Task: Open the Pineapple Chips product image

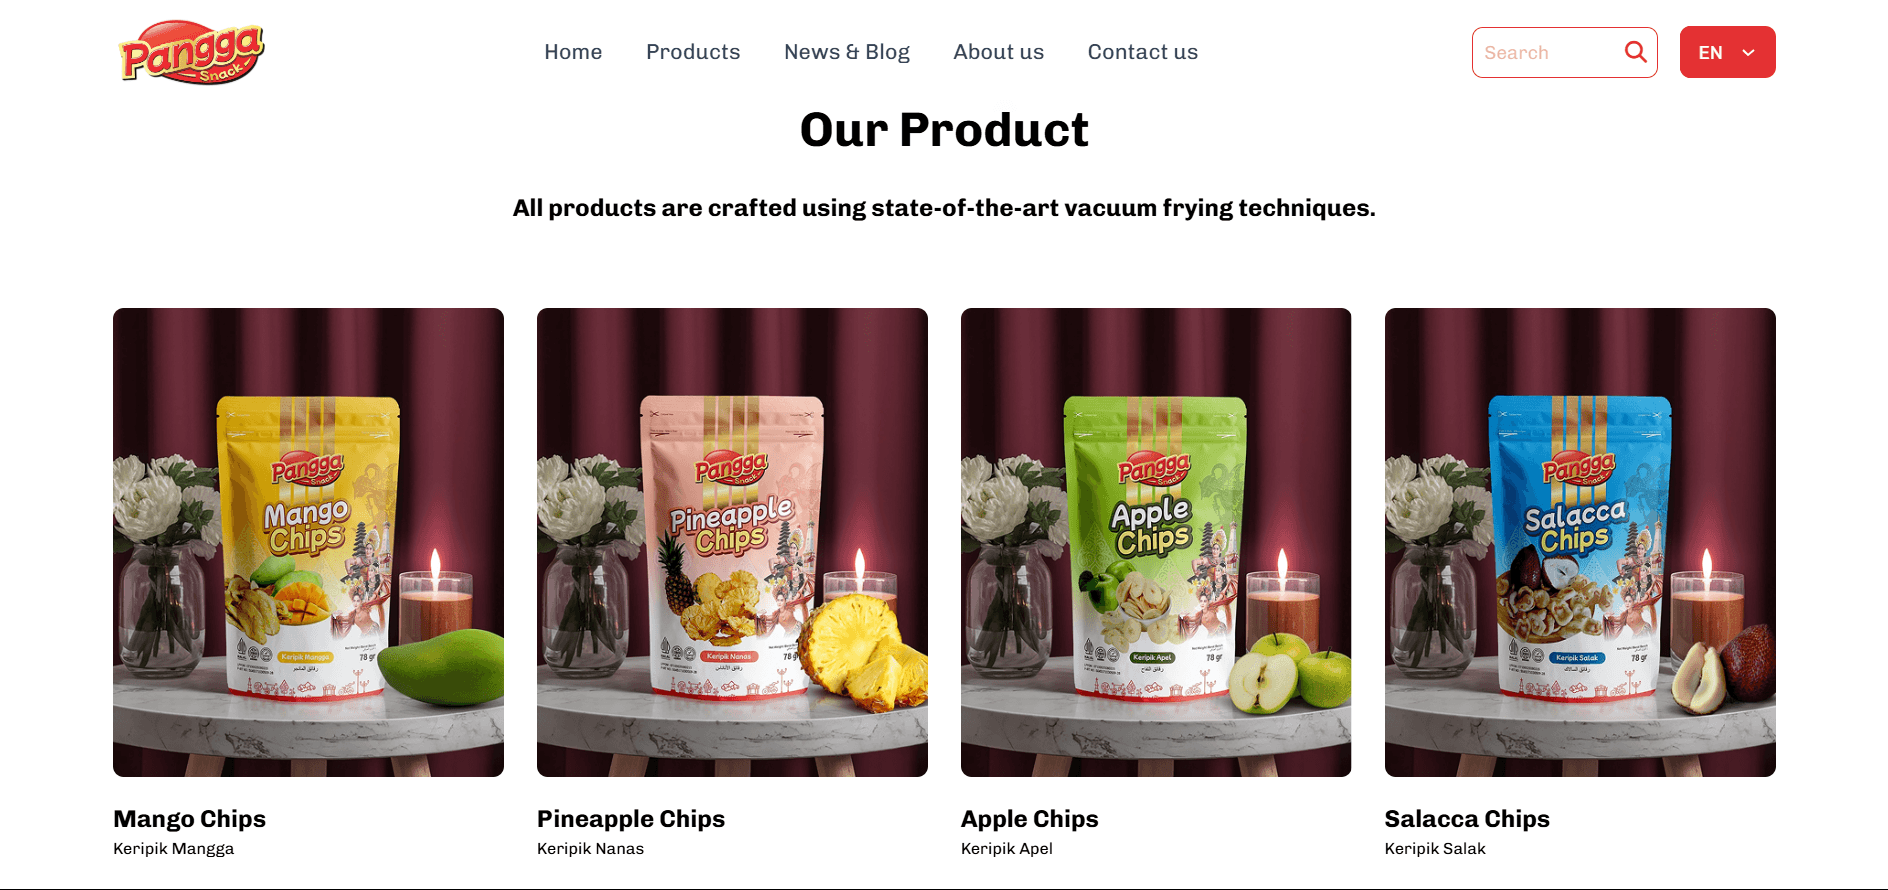Action: 732,542
